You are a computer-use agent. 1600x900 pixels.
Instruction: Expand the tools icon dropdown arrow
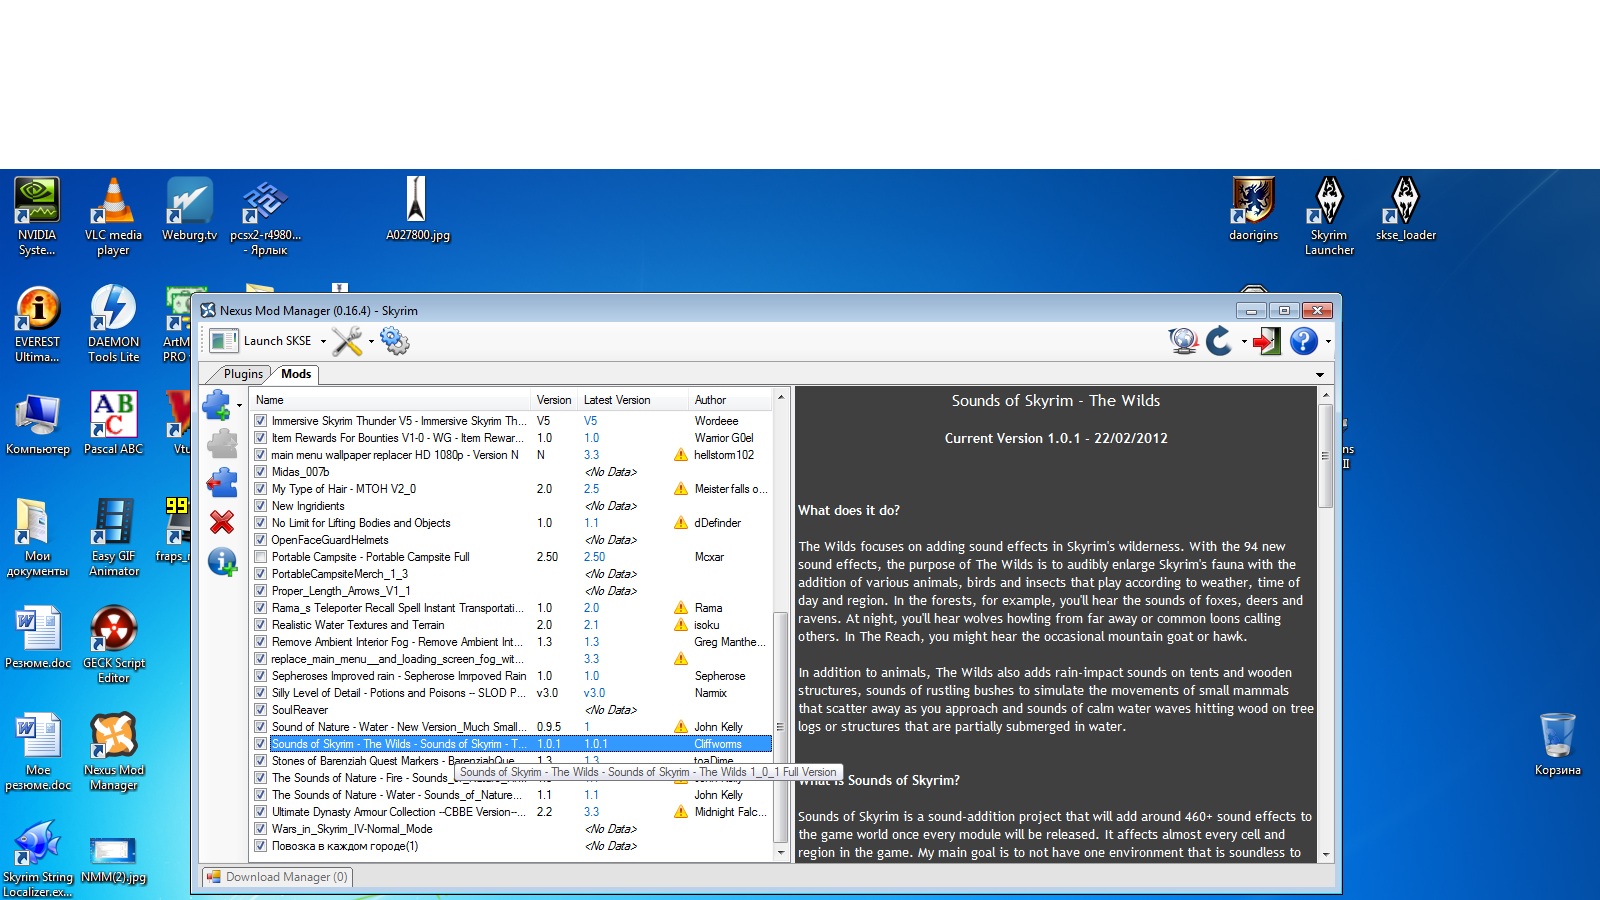click(371, 342)
